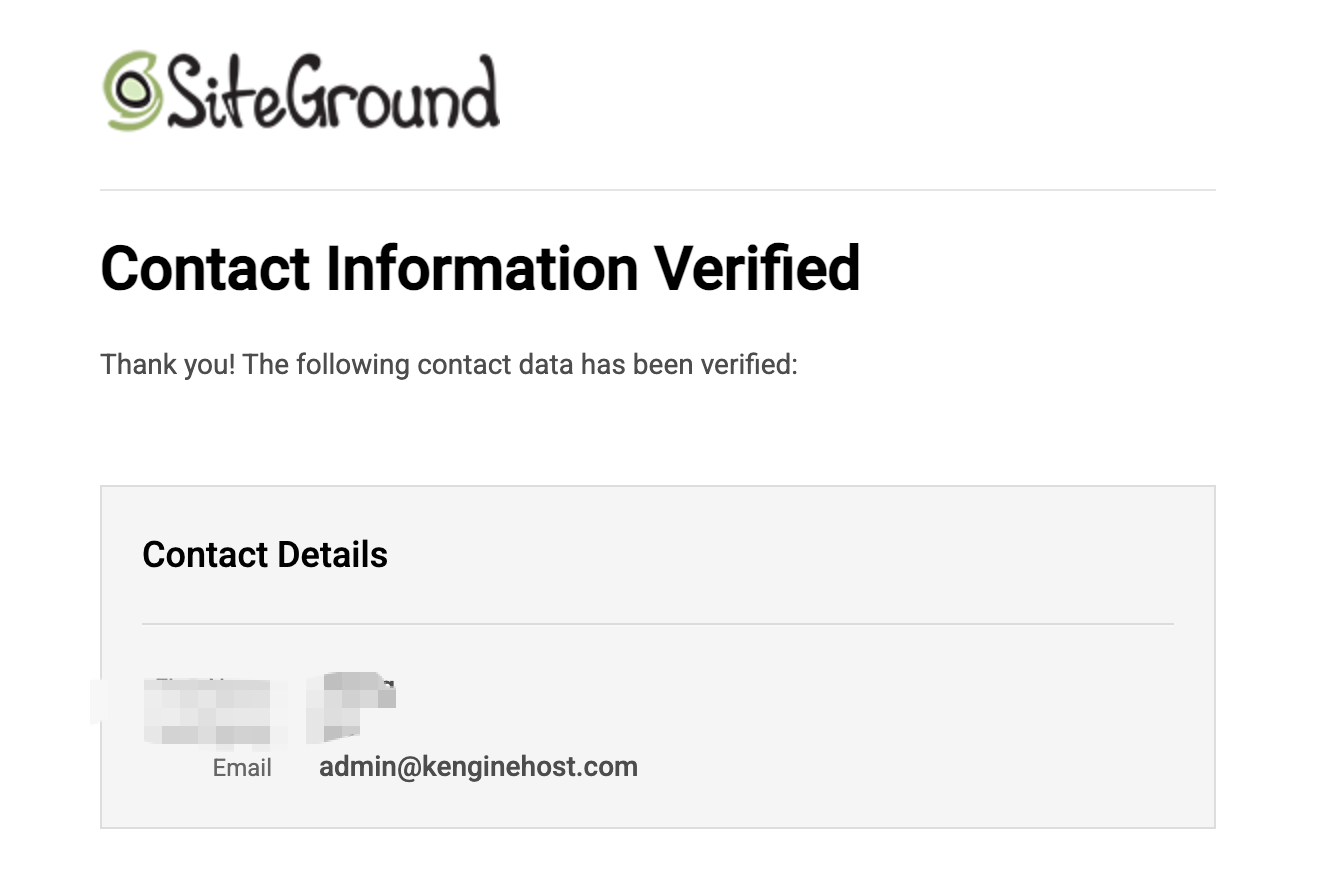Click the divider line under Contact Details
Viewport: 1322px width, 882px height.
pyautogui.click(x=658, y=624)
